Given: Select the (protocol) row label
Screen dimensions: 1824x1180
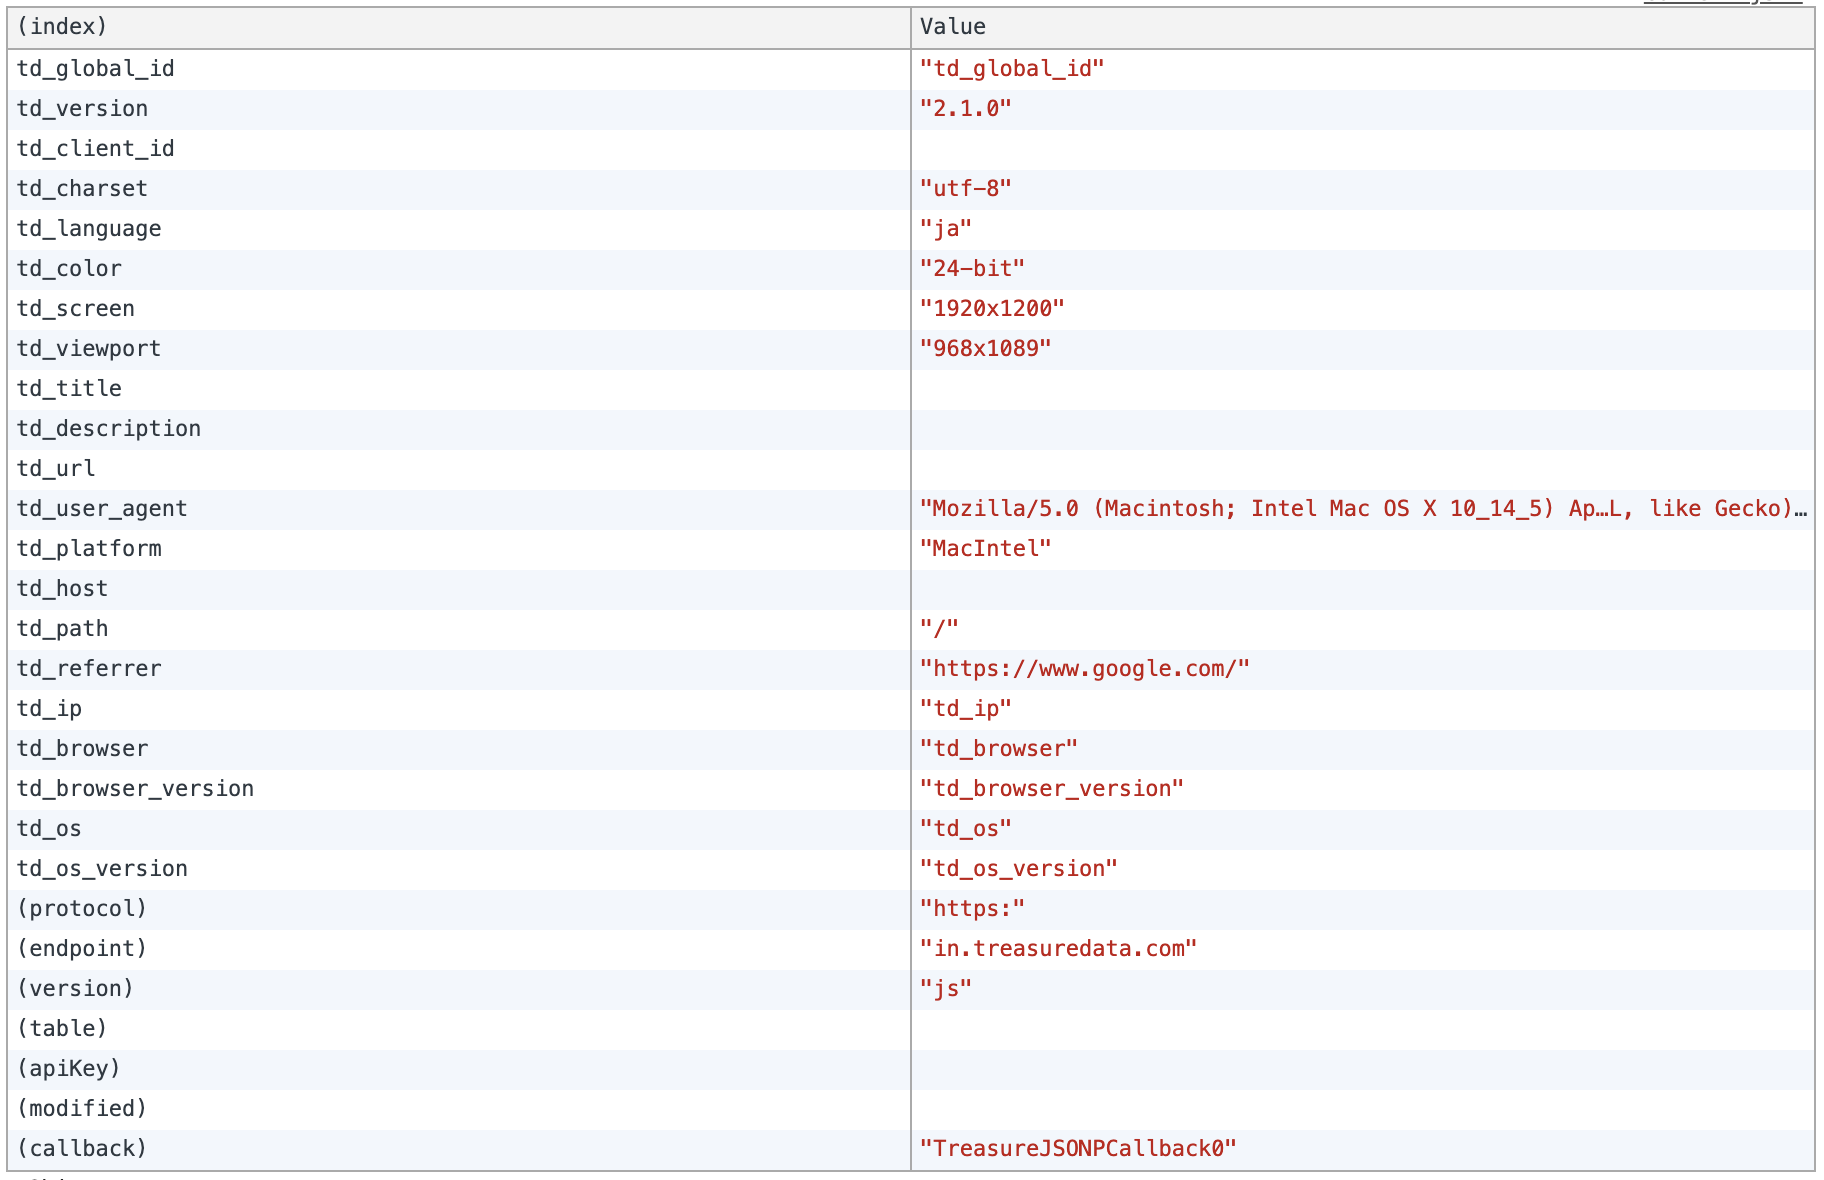Looking at the screenshot, I should pos(82,909).
